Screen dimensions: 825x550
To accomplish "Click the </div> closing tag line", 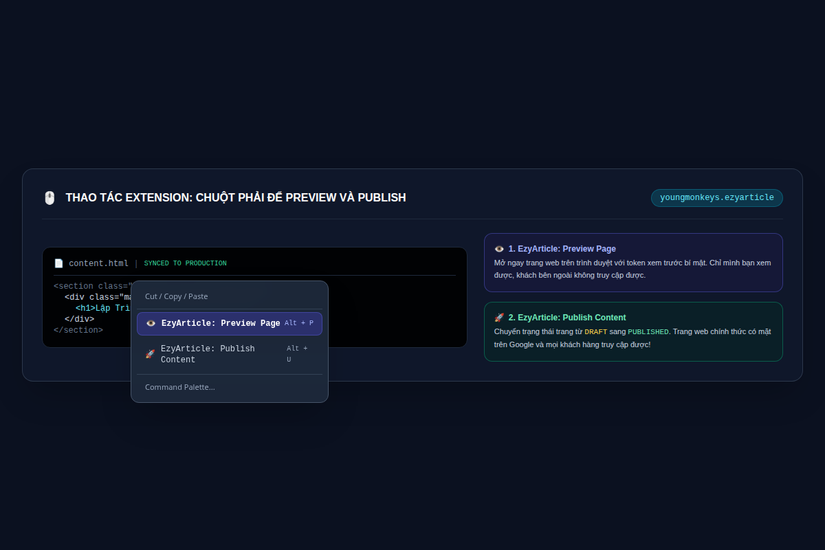I will pyautogui.click(x=79, y=319).
